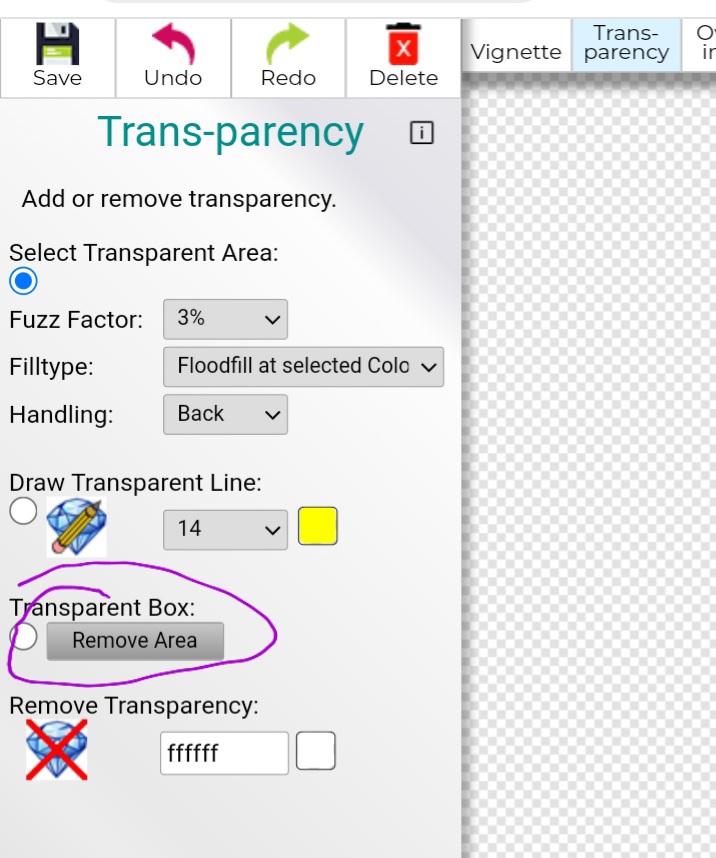
Task: Open the Trans-parency info icon
Action: (421, 133)
